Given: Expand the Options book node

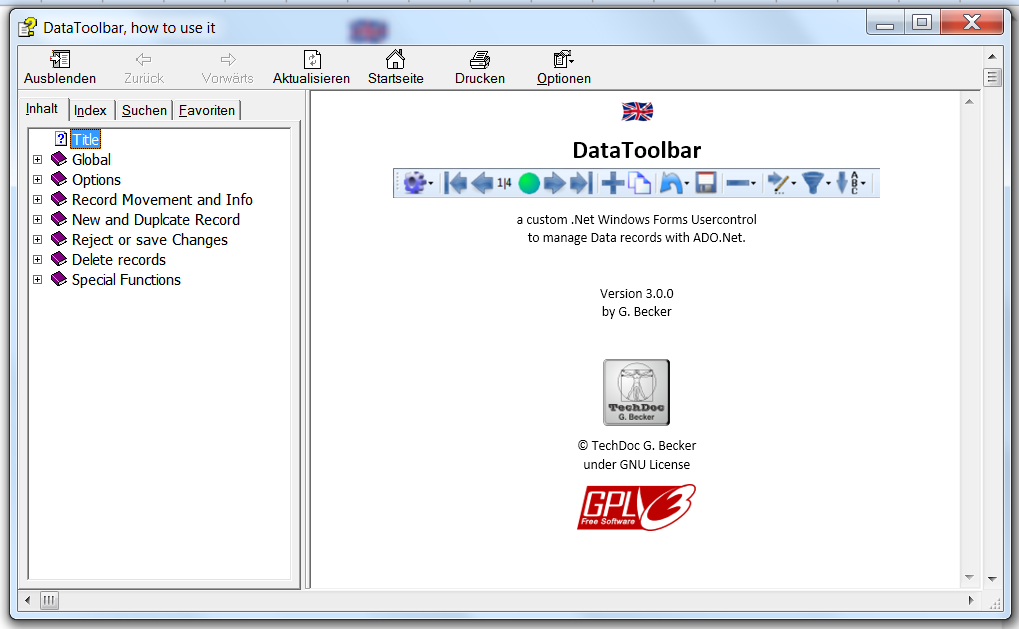Looking at the screenshot, I should 38,179.
